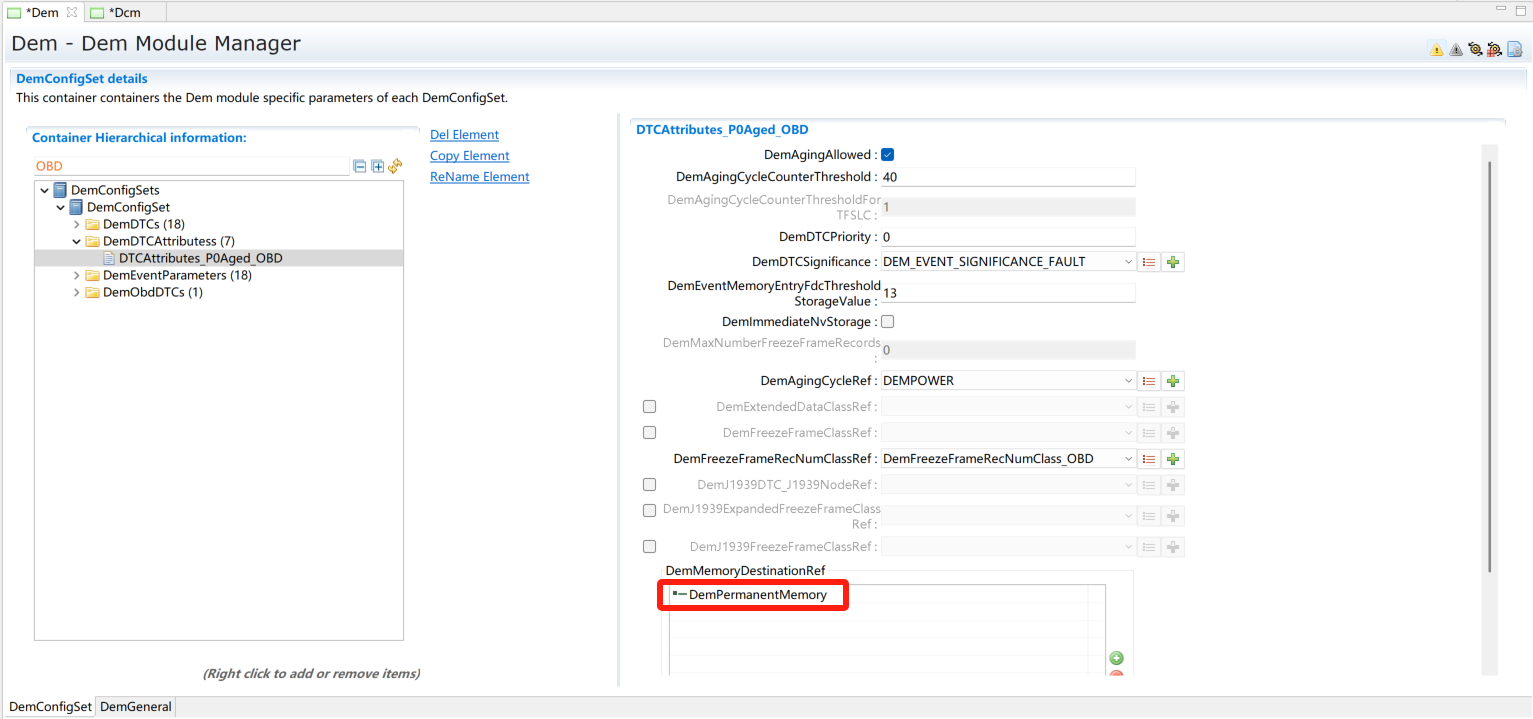Click the refresh tree arrows icon
The width and height of the screenshot is (1533, 719).
395,166
